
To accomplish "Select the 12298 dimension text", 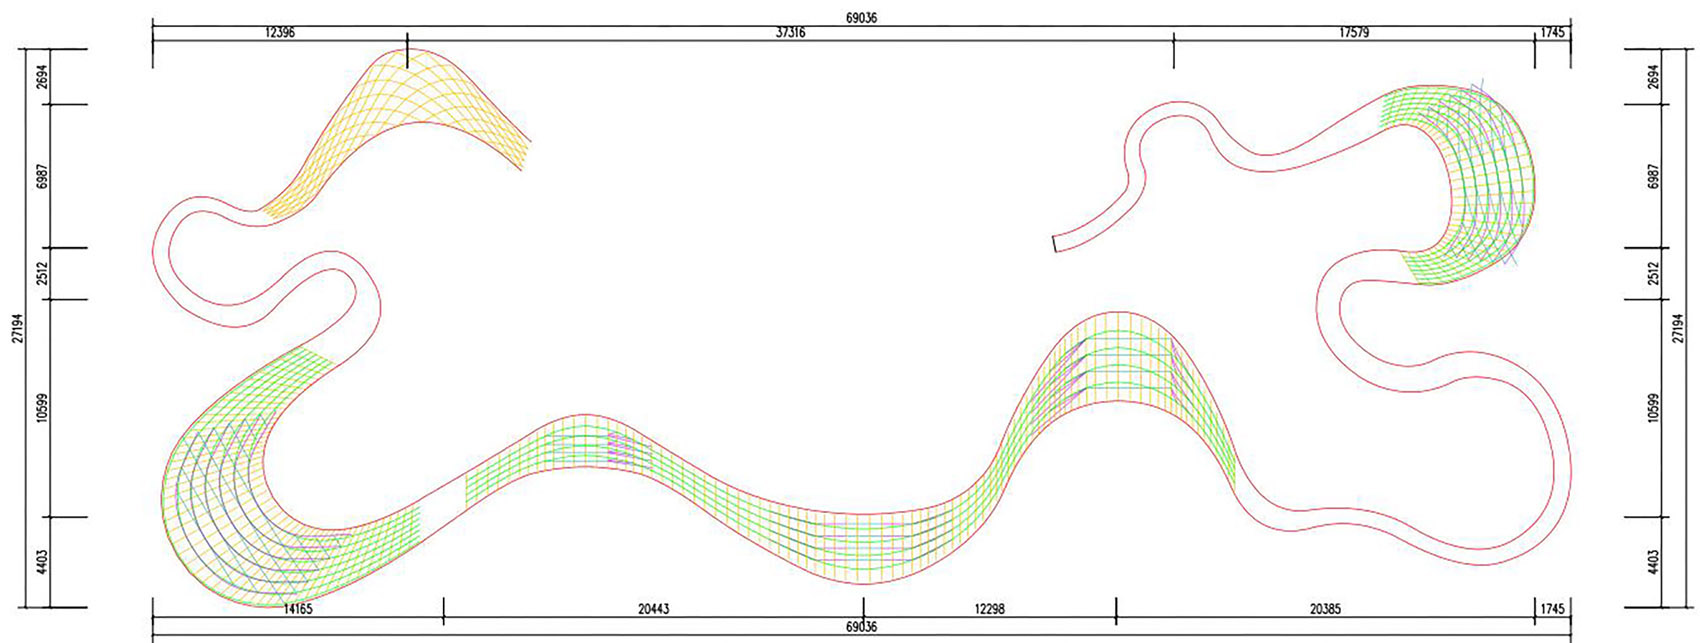I will [989, 608].
